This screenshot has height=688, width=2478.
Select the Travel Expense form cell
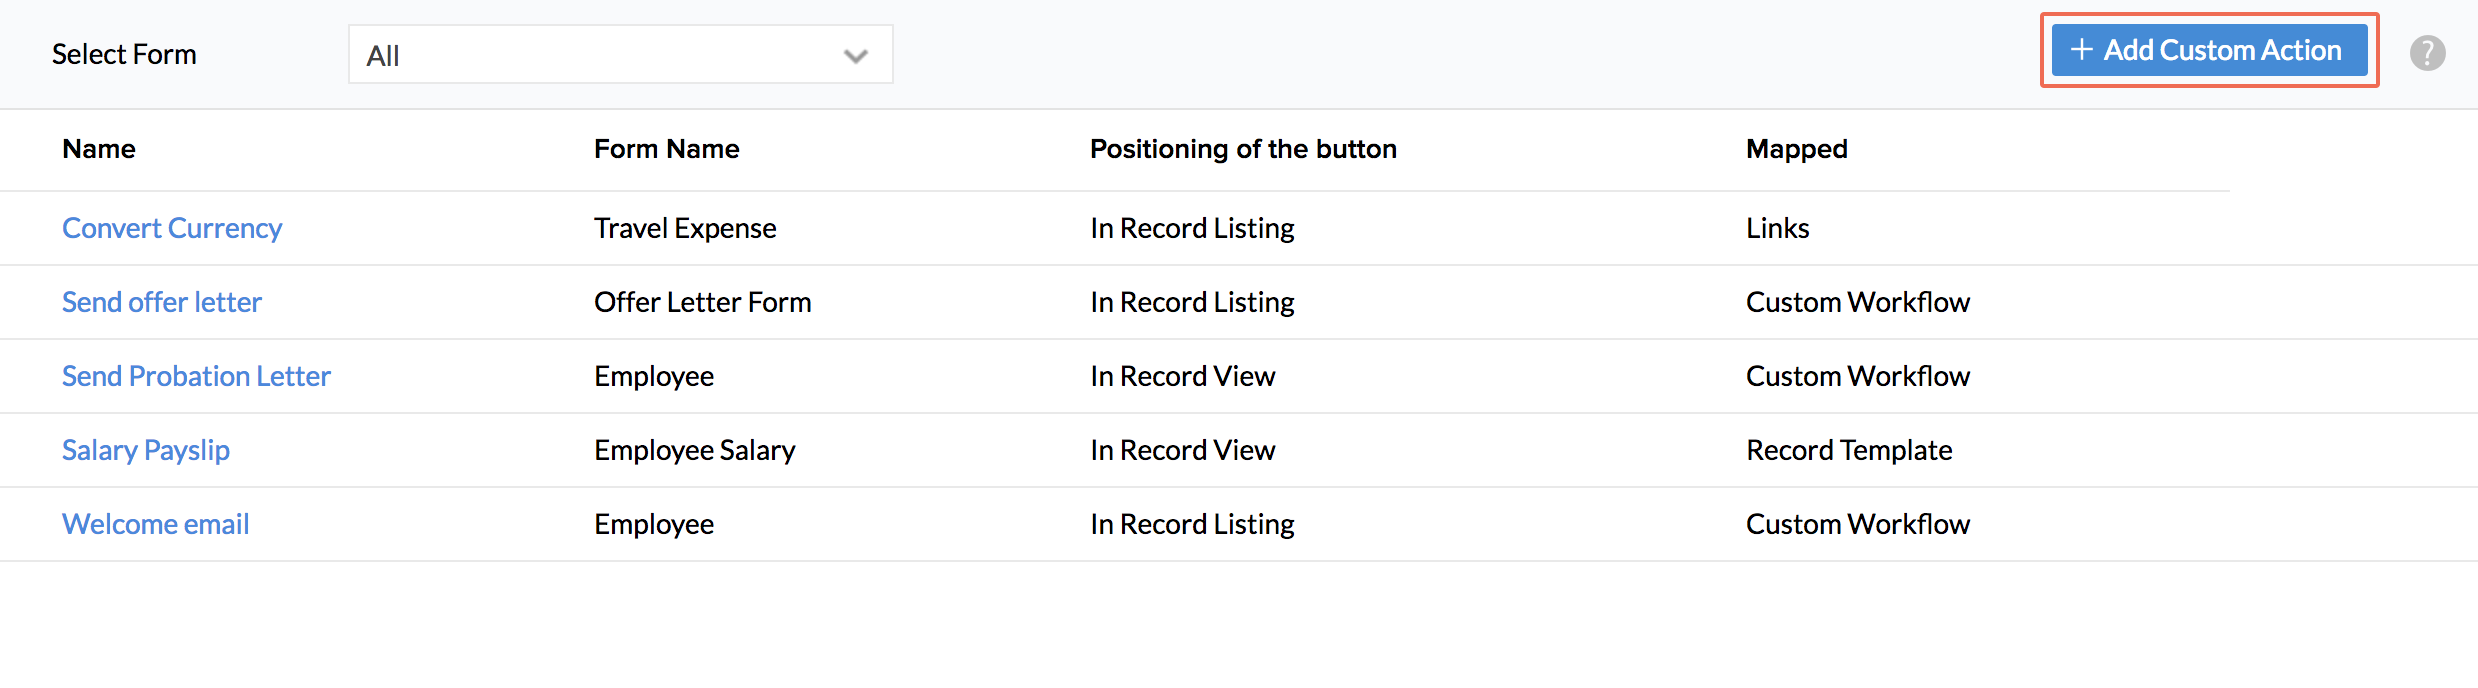(685, 228)
